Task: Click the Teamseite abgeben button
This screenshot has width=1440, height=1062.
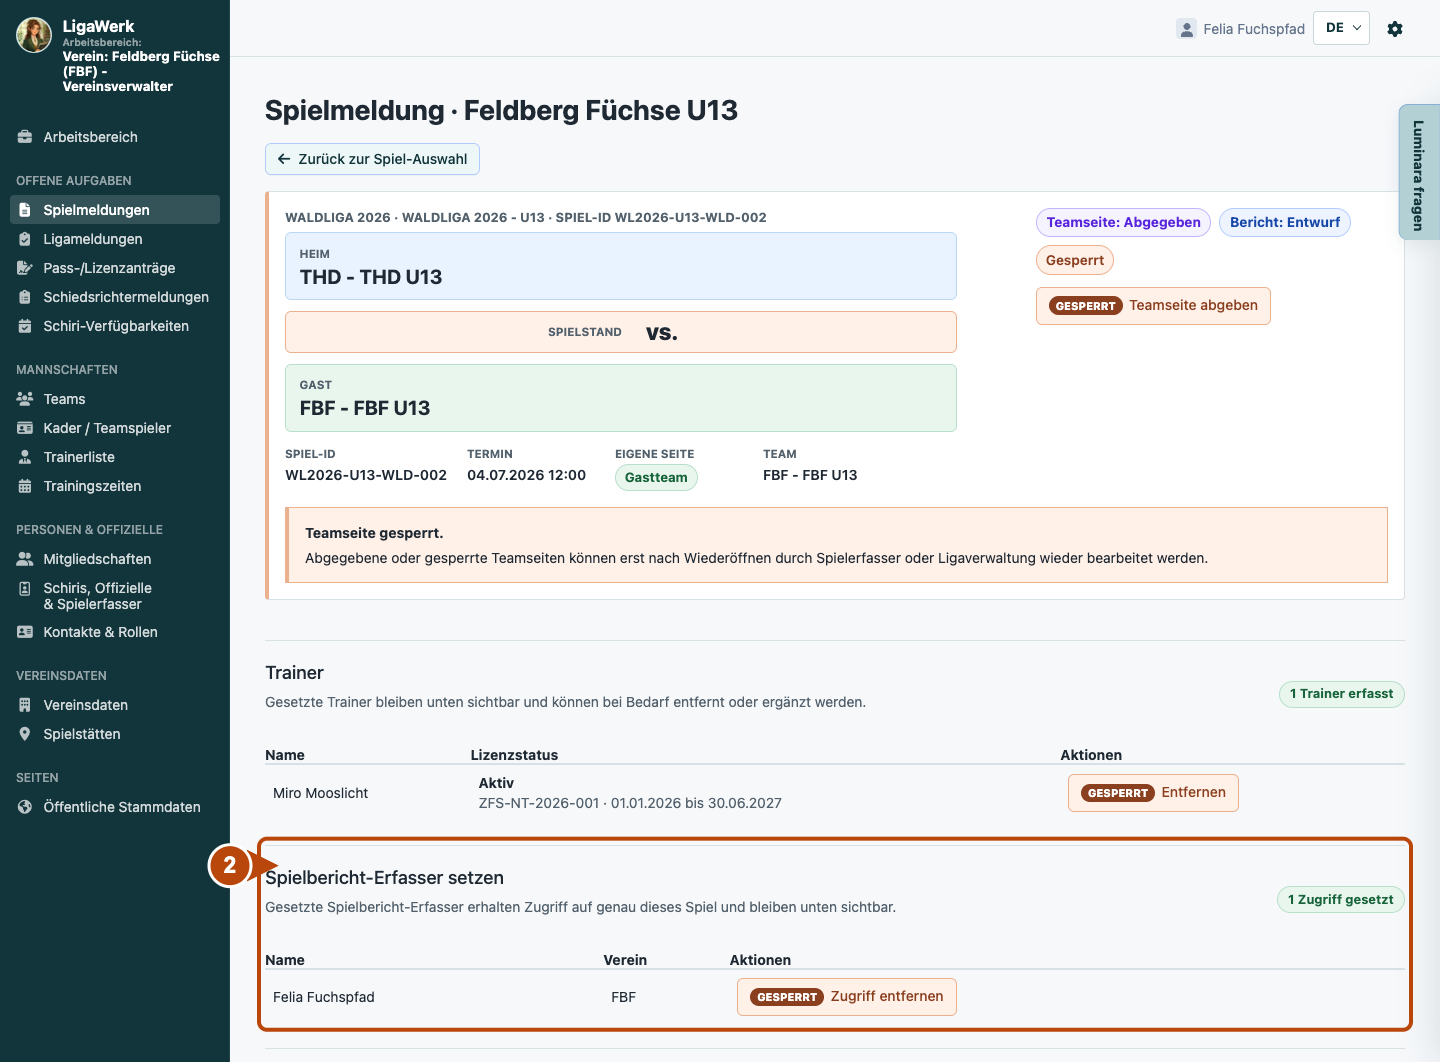Action: point(1153,306)
